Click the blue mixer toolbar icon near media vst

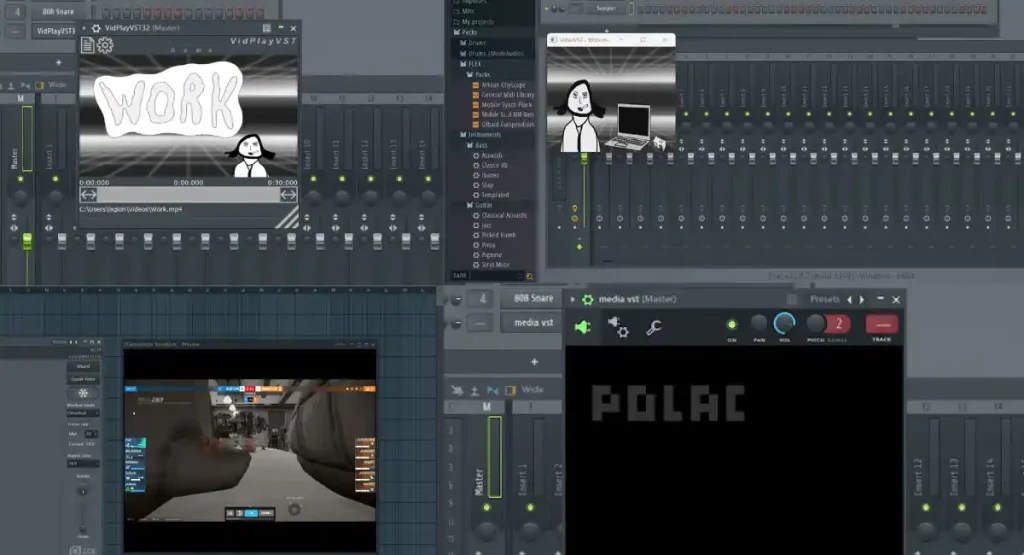(492, 390)
